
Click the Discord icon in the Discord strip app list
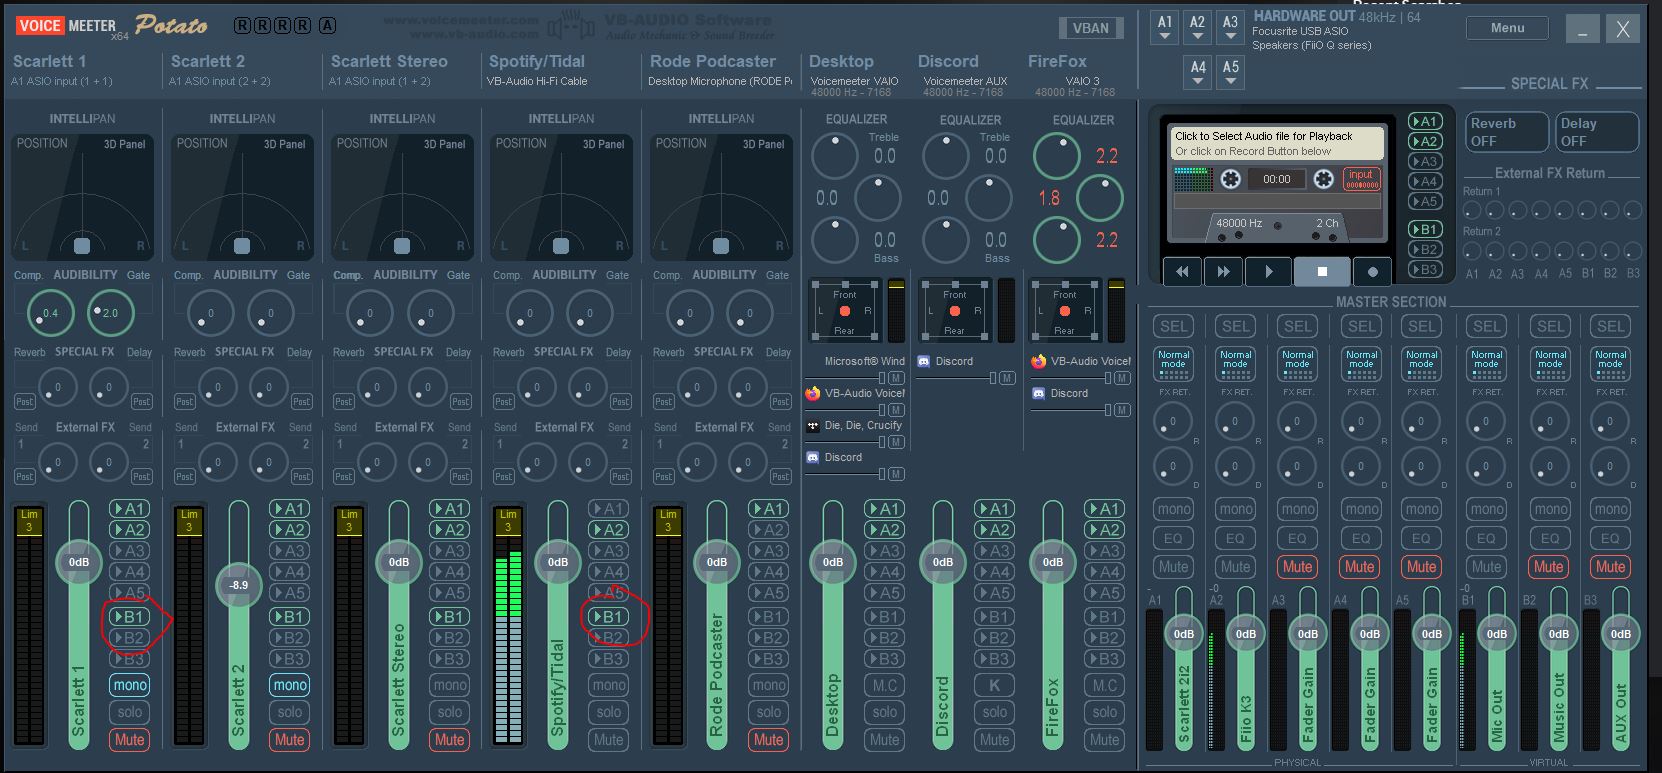924,361
